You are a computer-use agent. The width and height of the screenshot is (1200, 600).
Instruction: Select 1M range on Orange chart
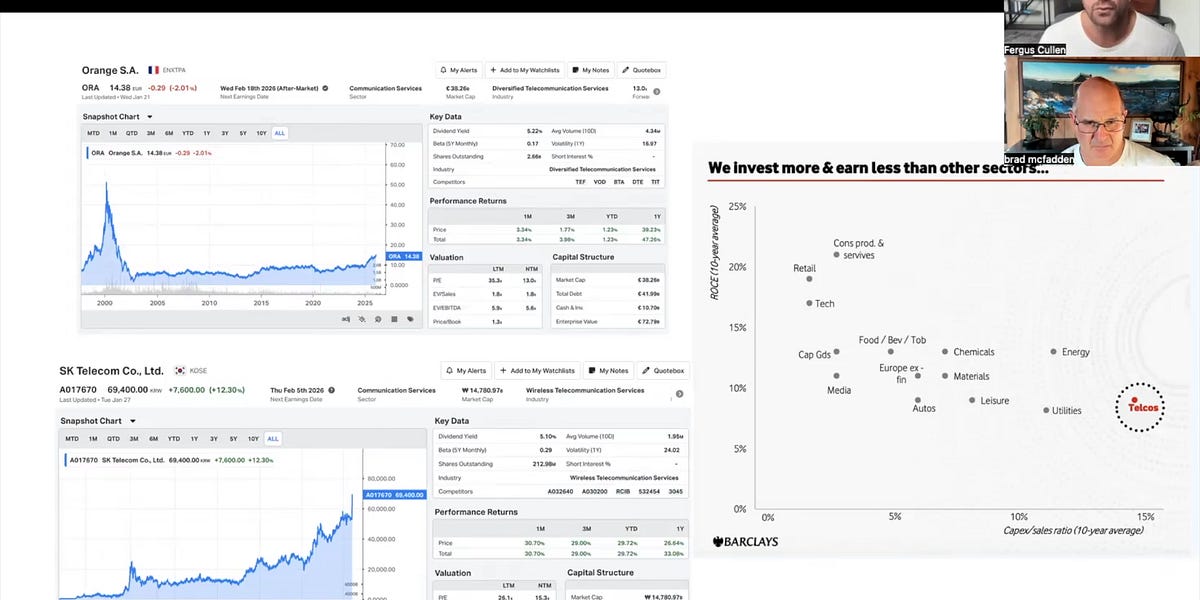click(113, 133)
